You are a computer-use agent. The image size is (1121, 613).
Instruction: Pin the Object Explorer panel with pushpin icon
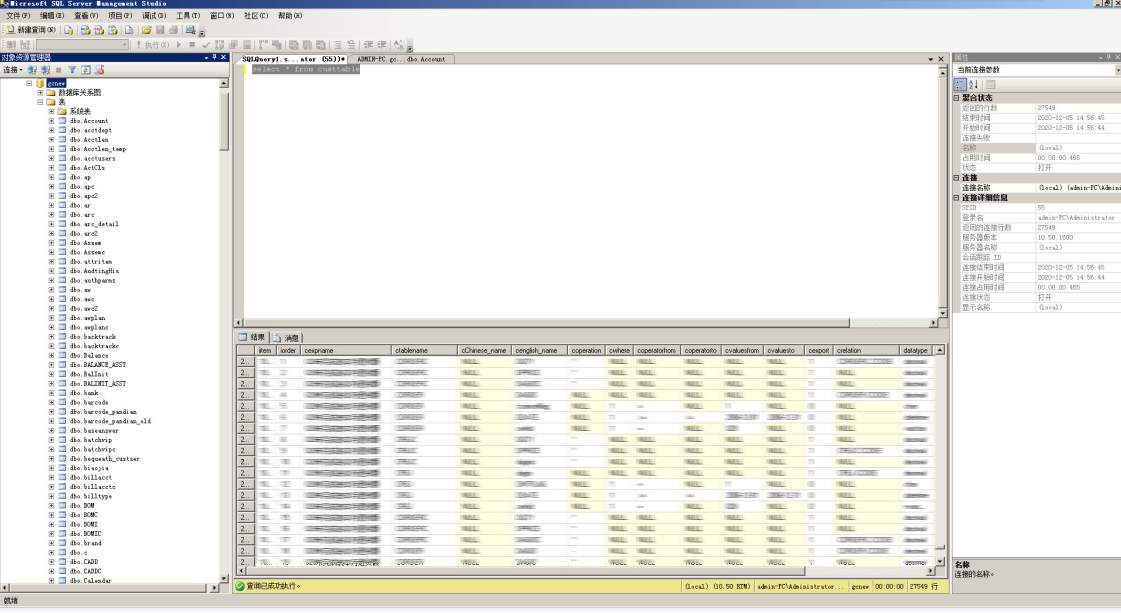pos(215,58)
